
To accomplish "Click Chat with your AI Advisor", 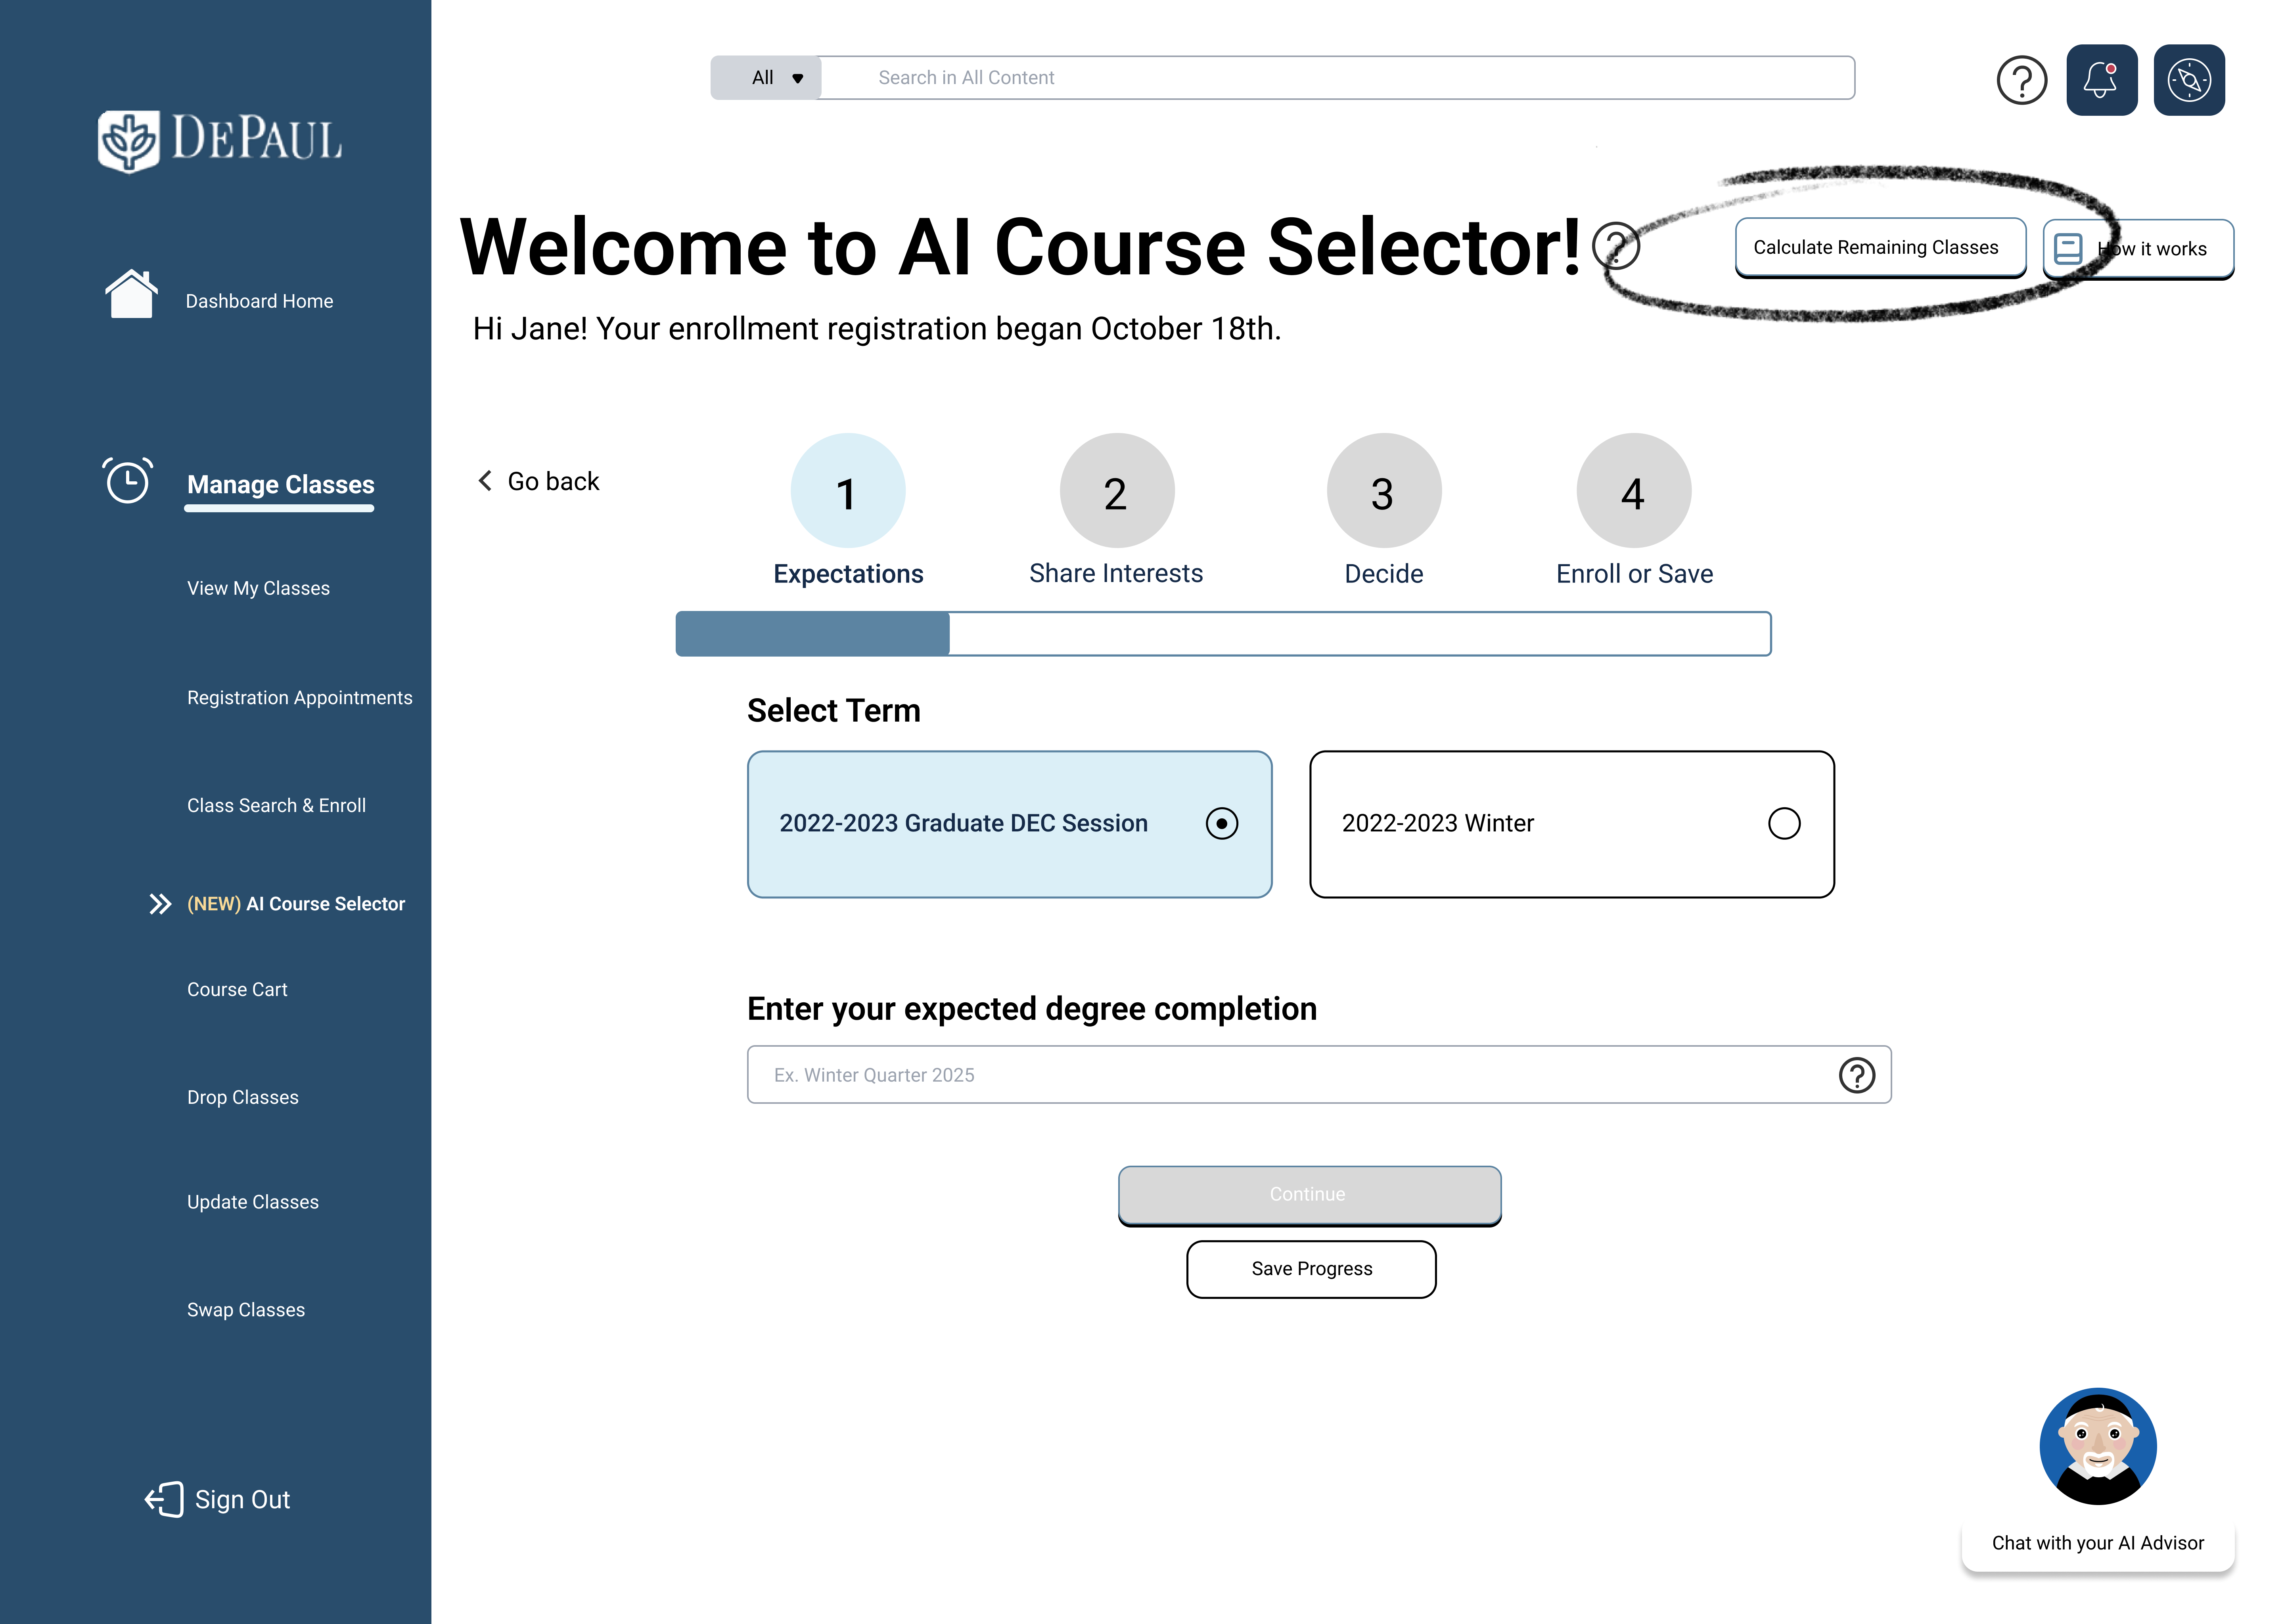I will tap(2098, 1543).
